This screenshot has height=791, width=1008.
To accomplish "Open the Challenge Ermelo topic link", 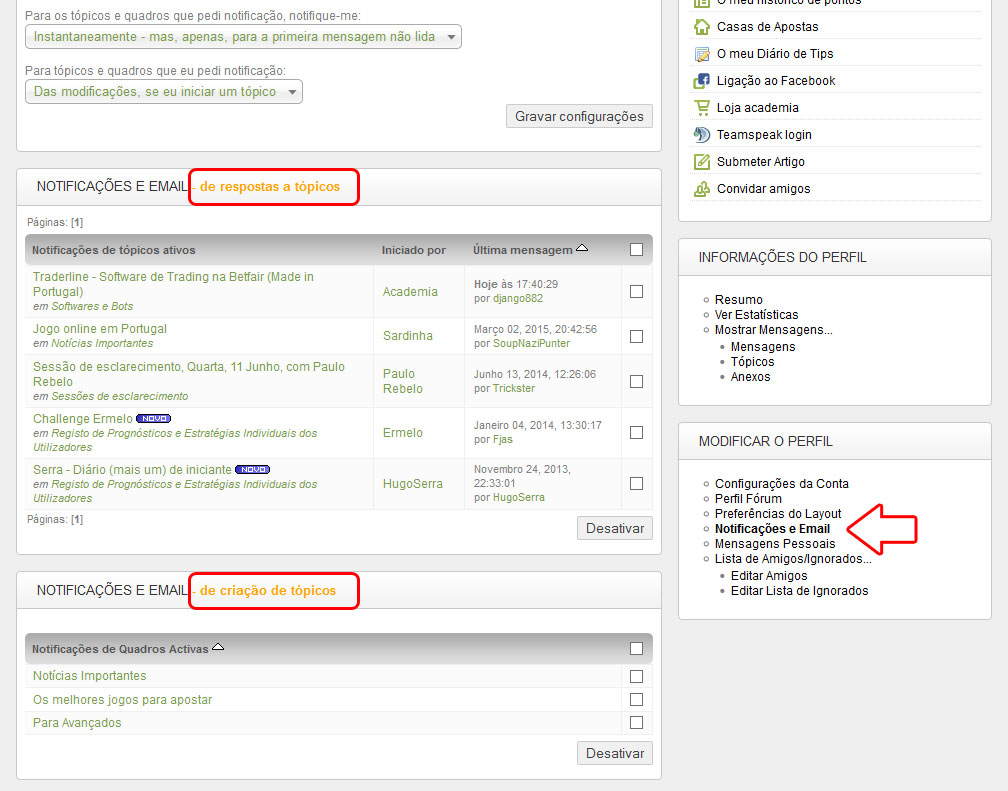I will pos(82,418).
